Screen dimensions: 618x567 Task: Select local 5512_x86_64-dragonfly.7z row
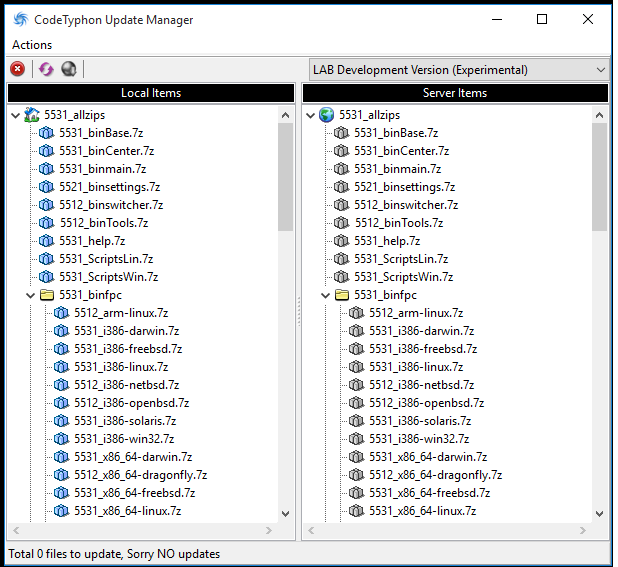click(x=141, y=475)
